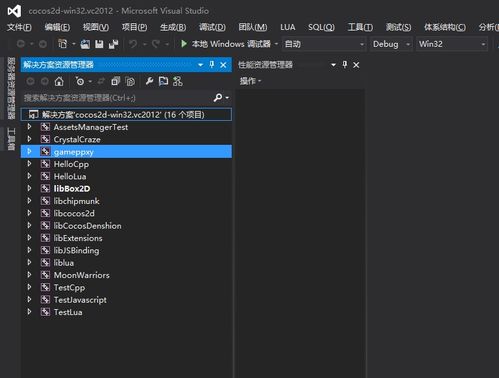Toggle pin on performance explorer panel

click(x=345, y=64)
